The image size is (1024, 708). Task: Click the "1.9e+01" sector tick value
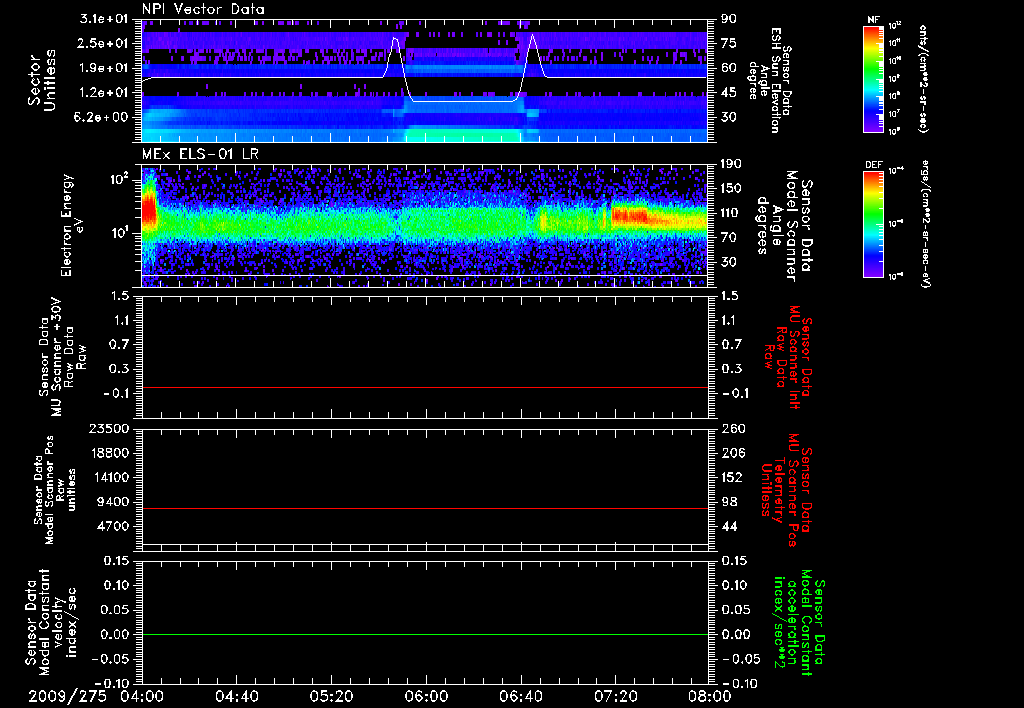pyautogui.click(x=104, y=68)
